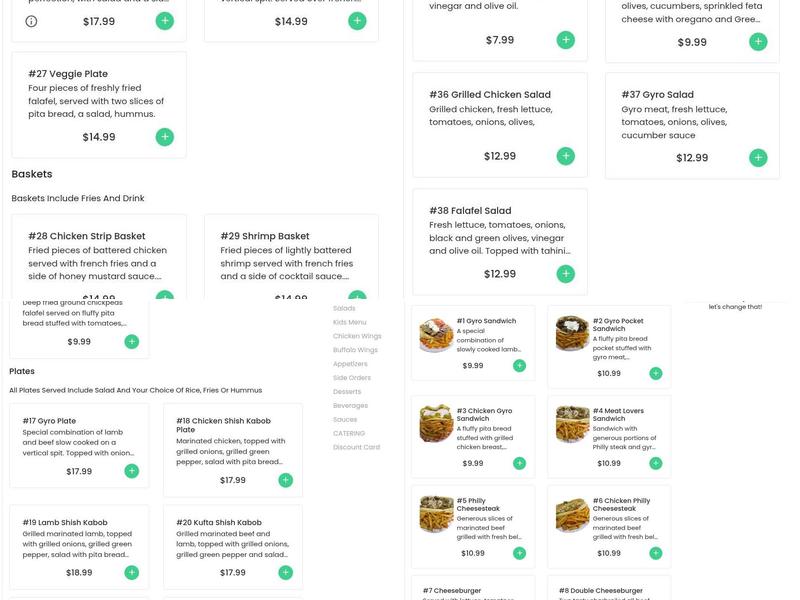Add #17 Gyro Plate to cart
Image resolution: width=800 pixels, height=600 pixels.
pyautogui.click(x=131, y=471)
